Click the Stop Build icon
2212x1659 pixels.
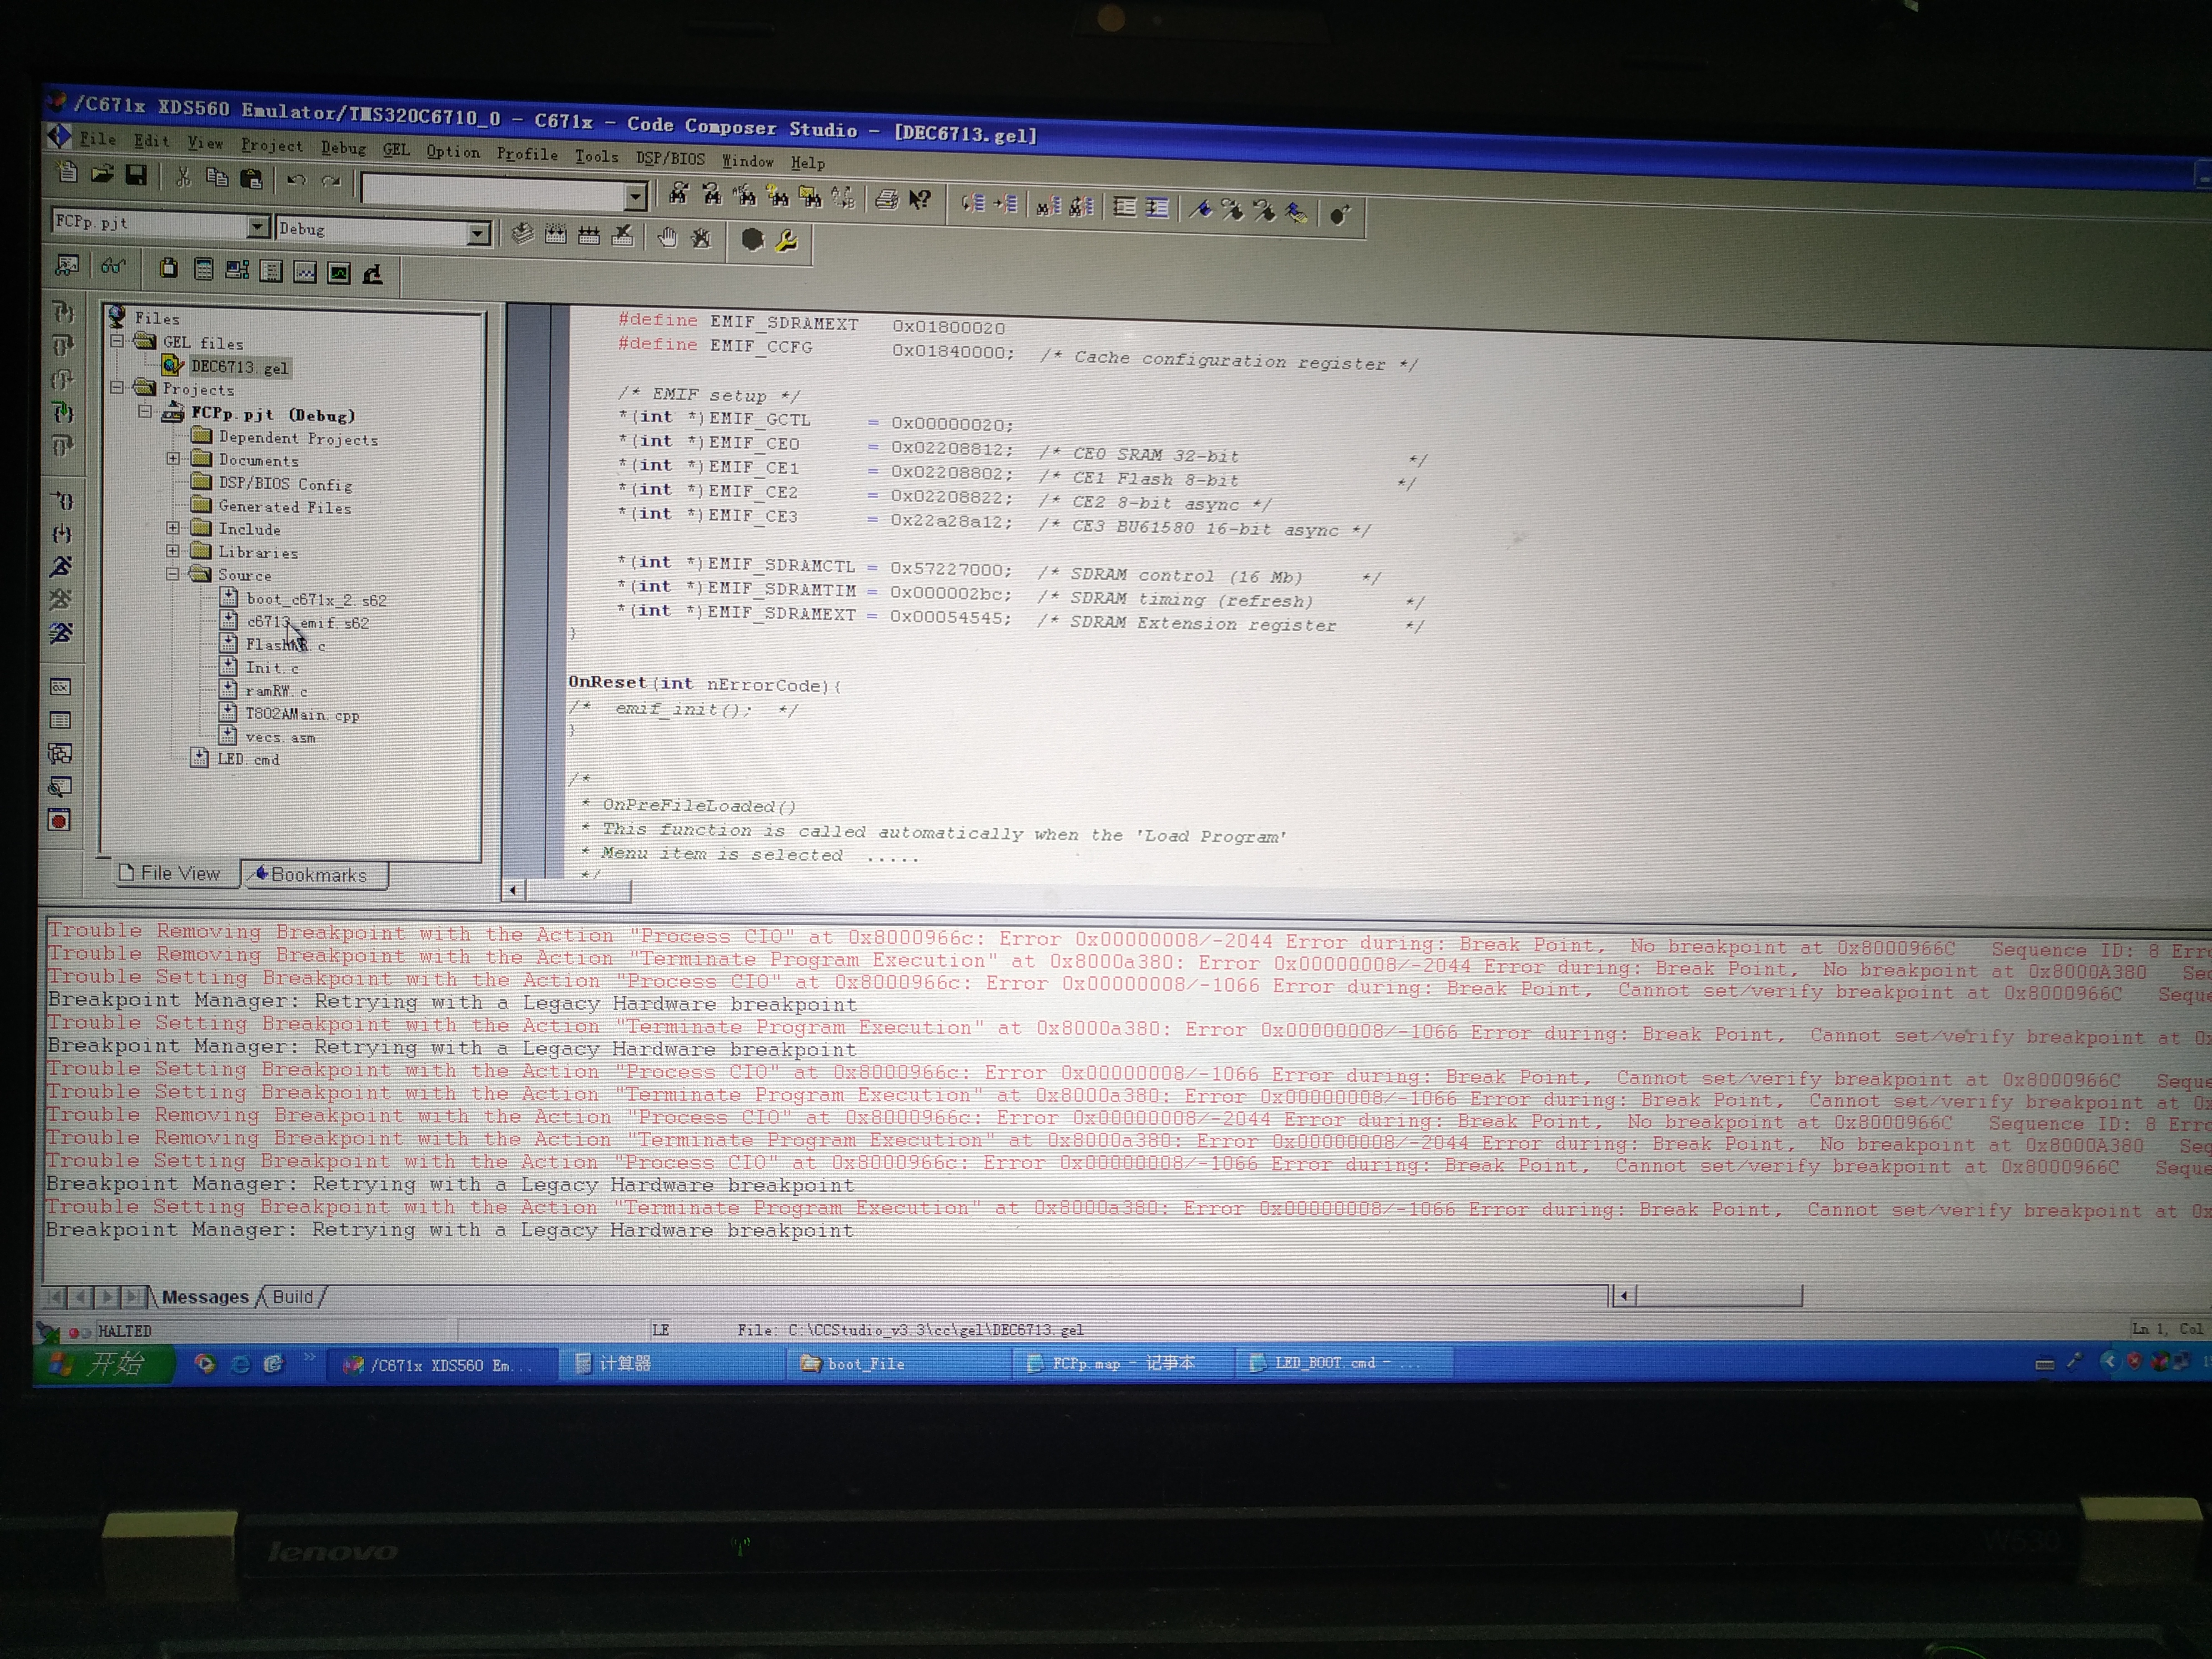[623, 236]
